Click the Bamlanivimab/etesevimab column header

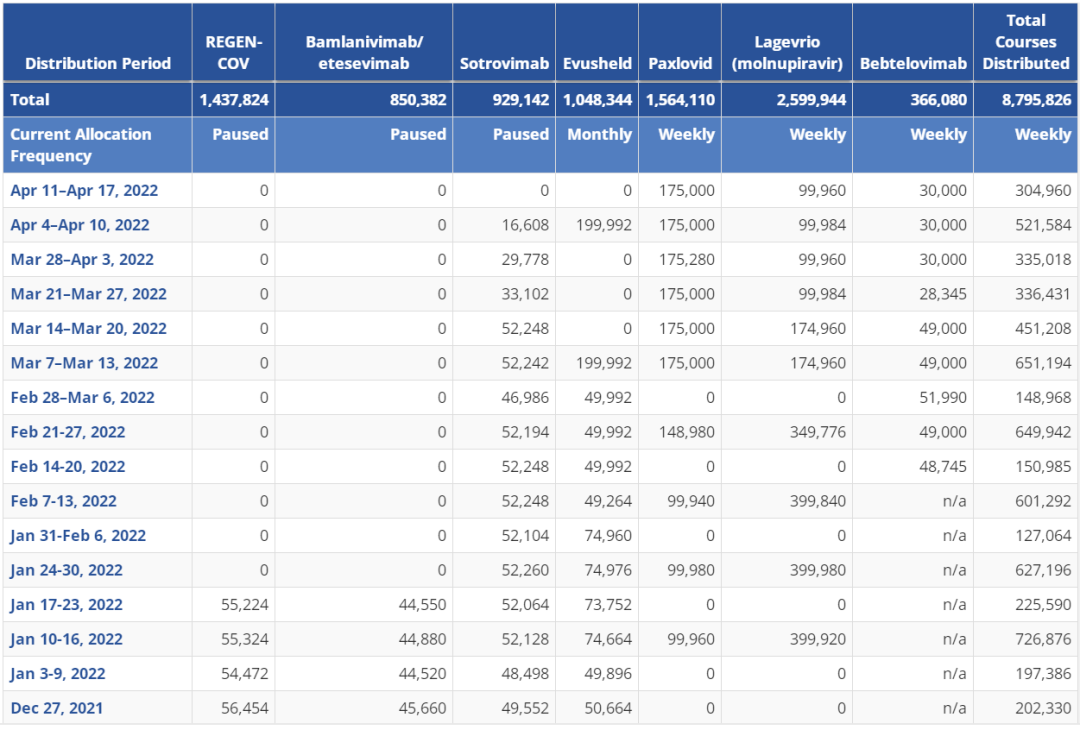click(x=364, y=52)
